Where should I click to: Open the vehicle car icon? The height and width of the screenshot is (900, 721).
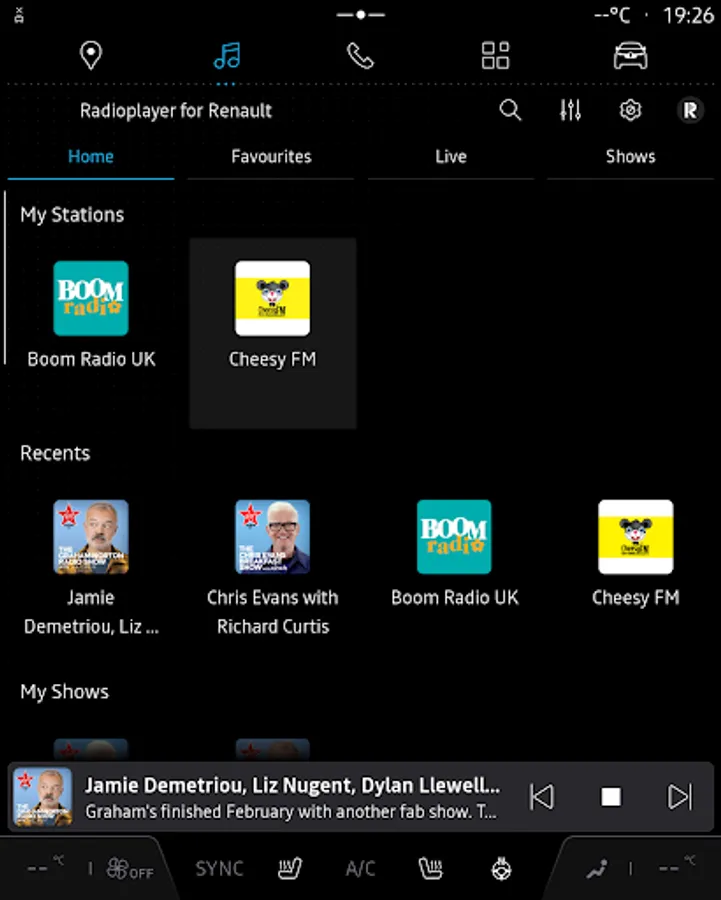click(630, 56)
